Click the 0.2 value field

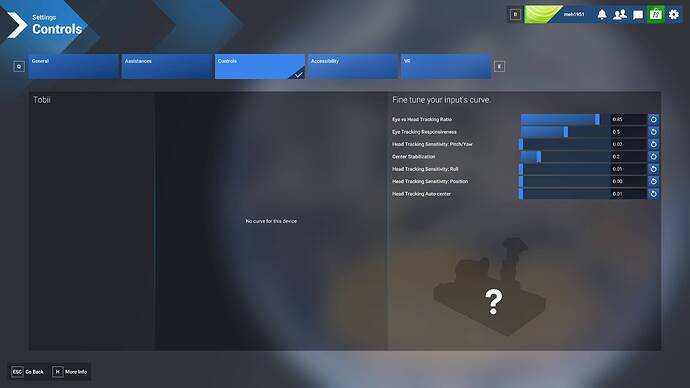628,157
